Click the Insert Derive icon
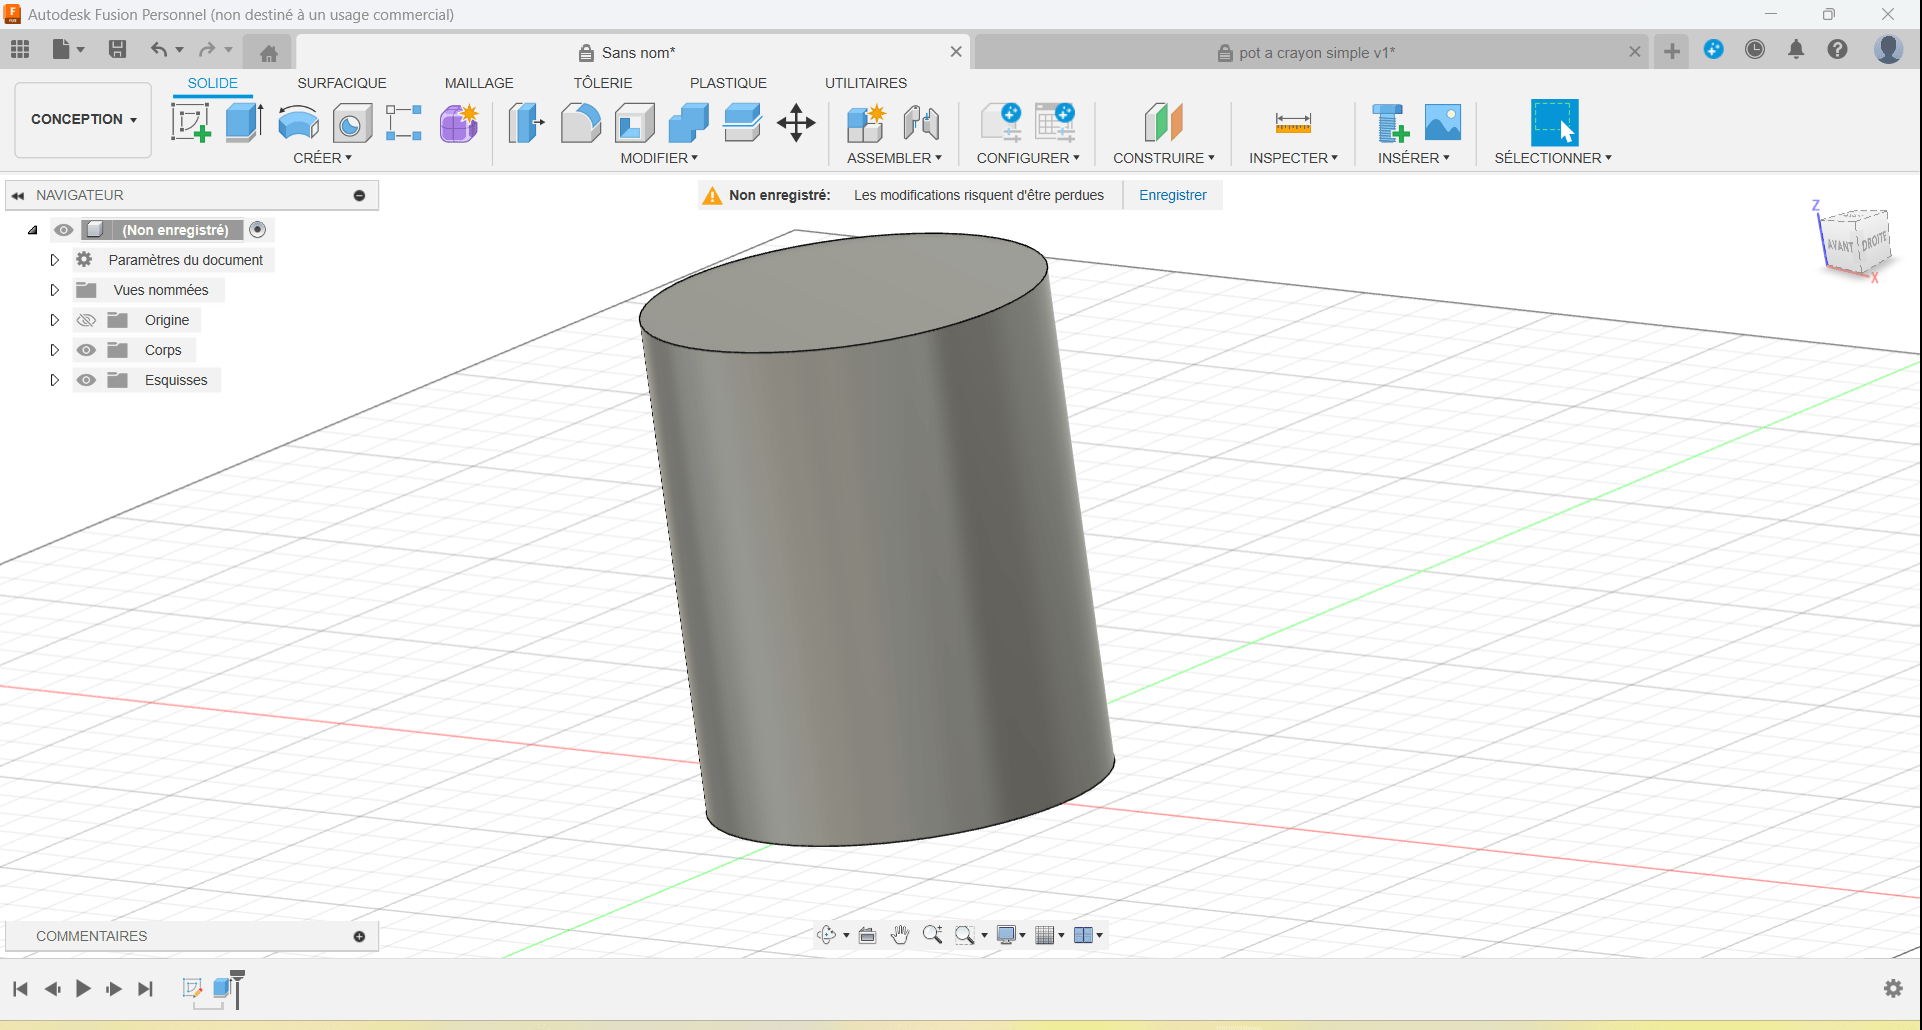1922x1030 pixels. [x=1389, y=123]
